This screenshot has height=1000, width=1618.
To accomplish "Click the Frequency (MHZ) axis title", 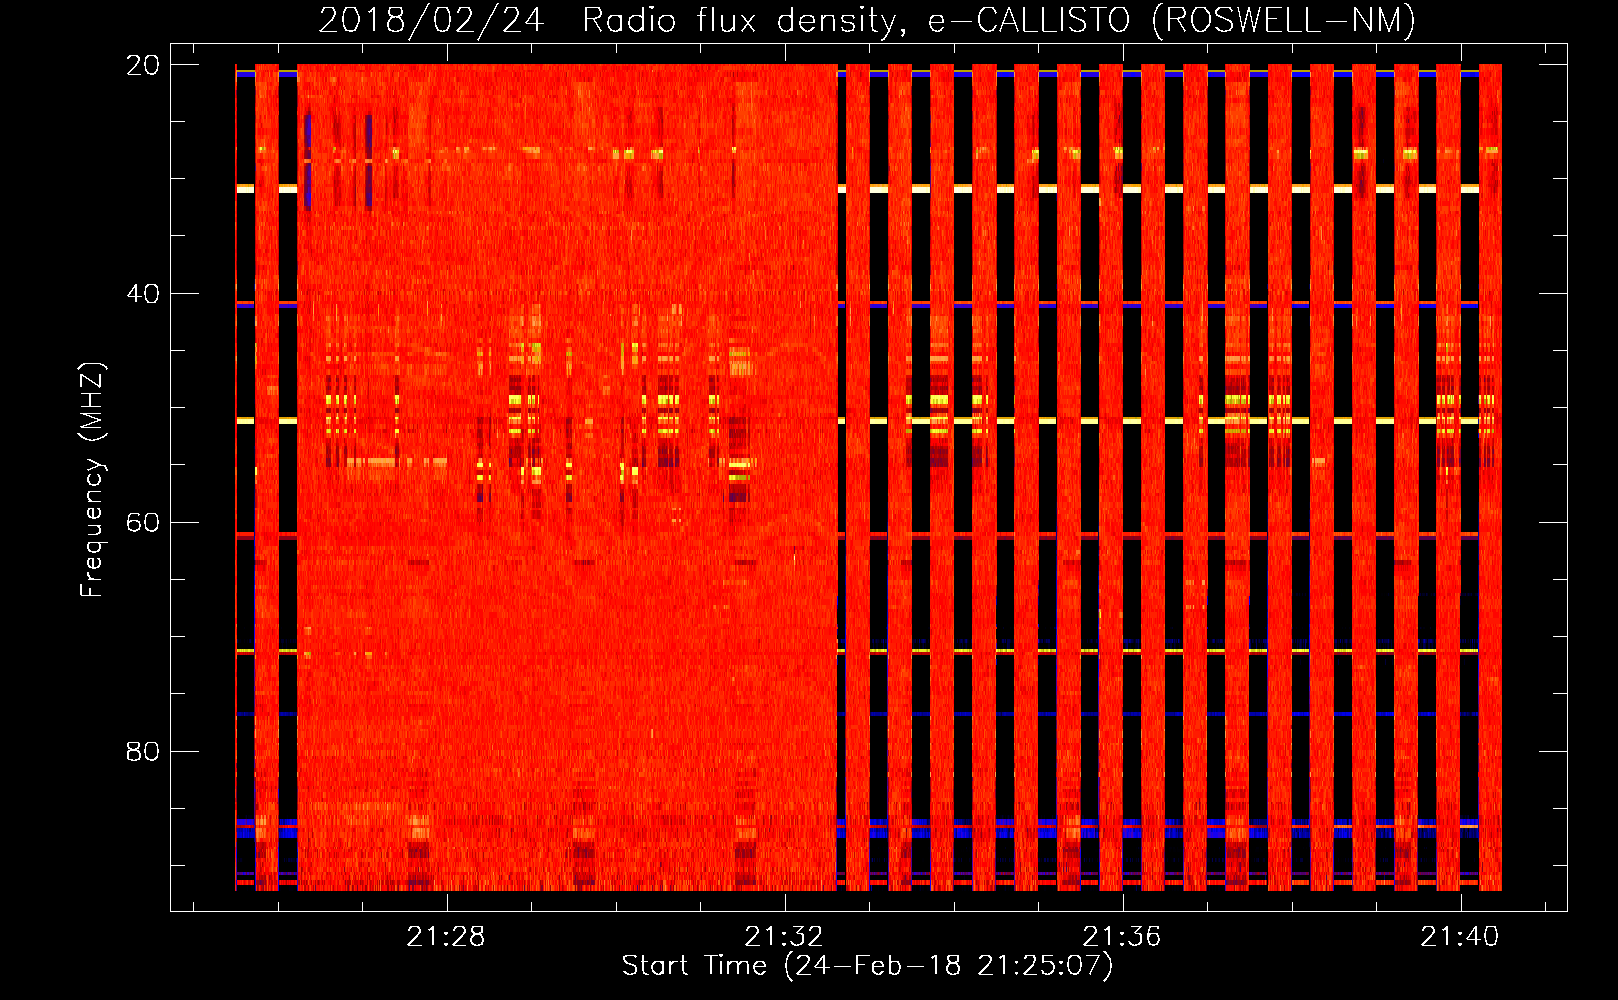I will pyautogui.click(x=92, y=480).
